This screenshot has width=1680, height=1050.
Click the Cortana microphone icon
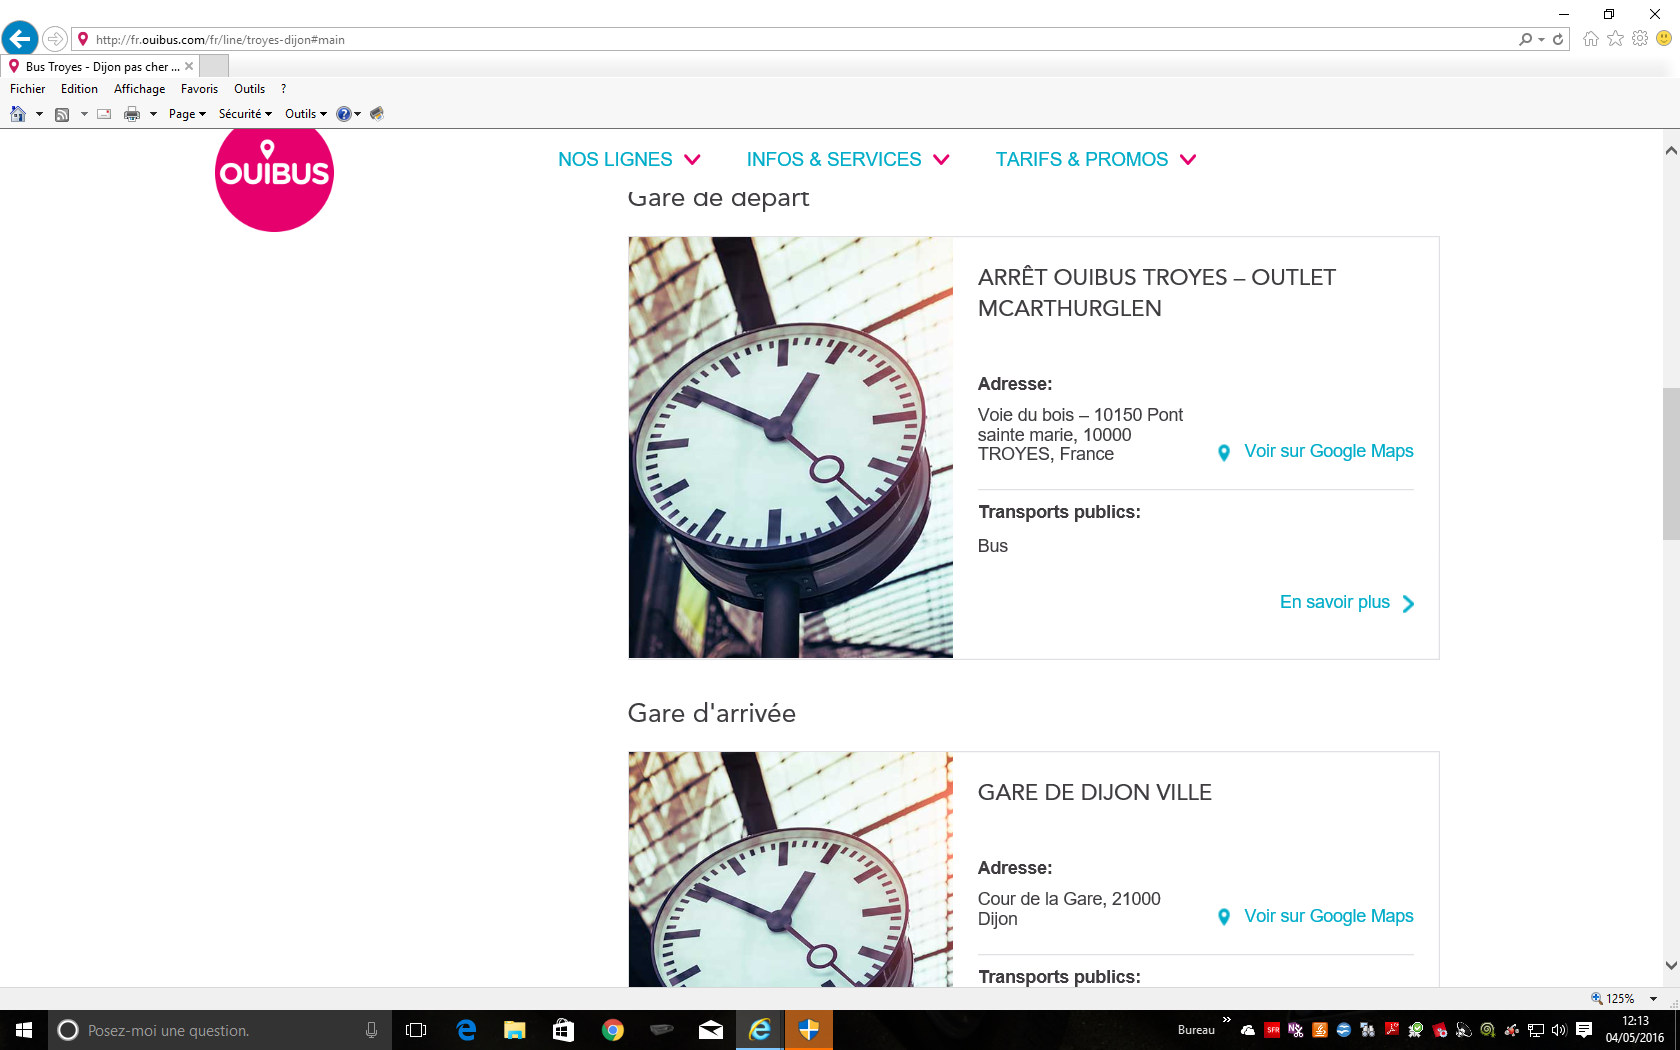(371, 1030)
